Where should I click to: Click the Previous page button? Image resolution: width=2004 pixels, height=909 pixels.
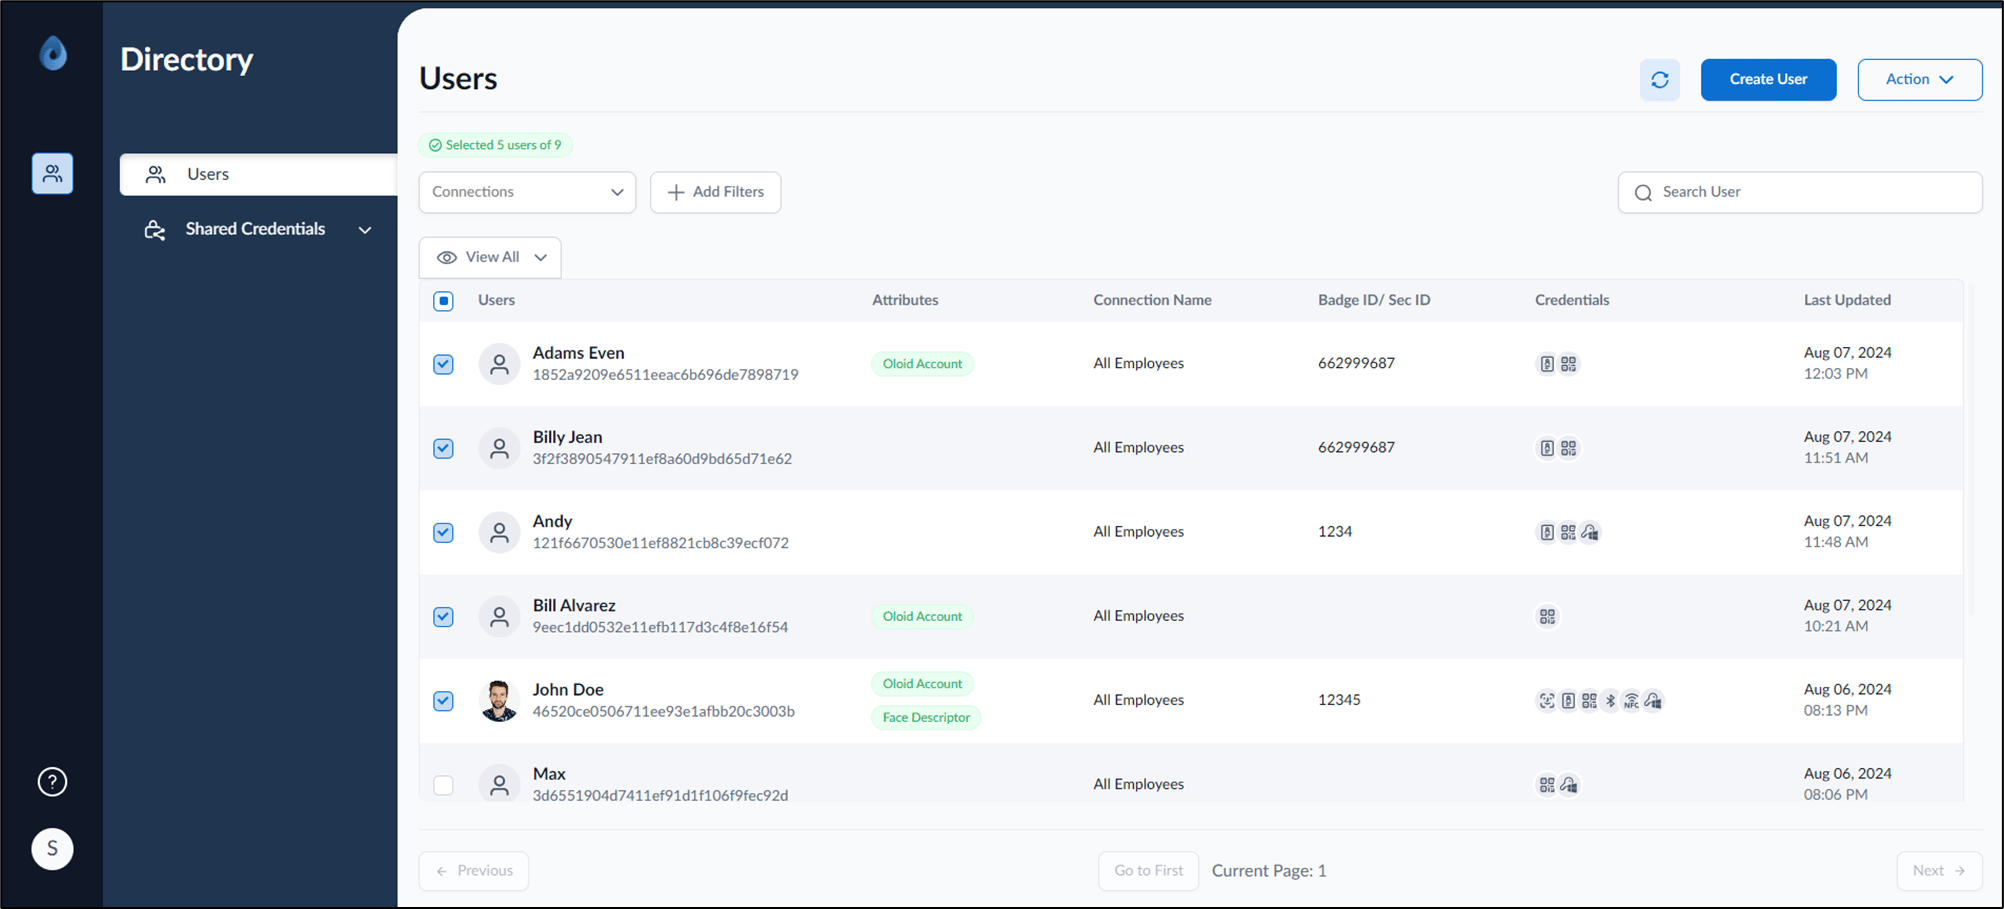(474, 871)
